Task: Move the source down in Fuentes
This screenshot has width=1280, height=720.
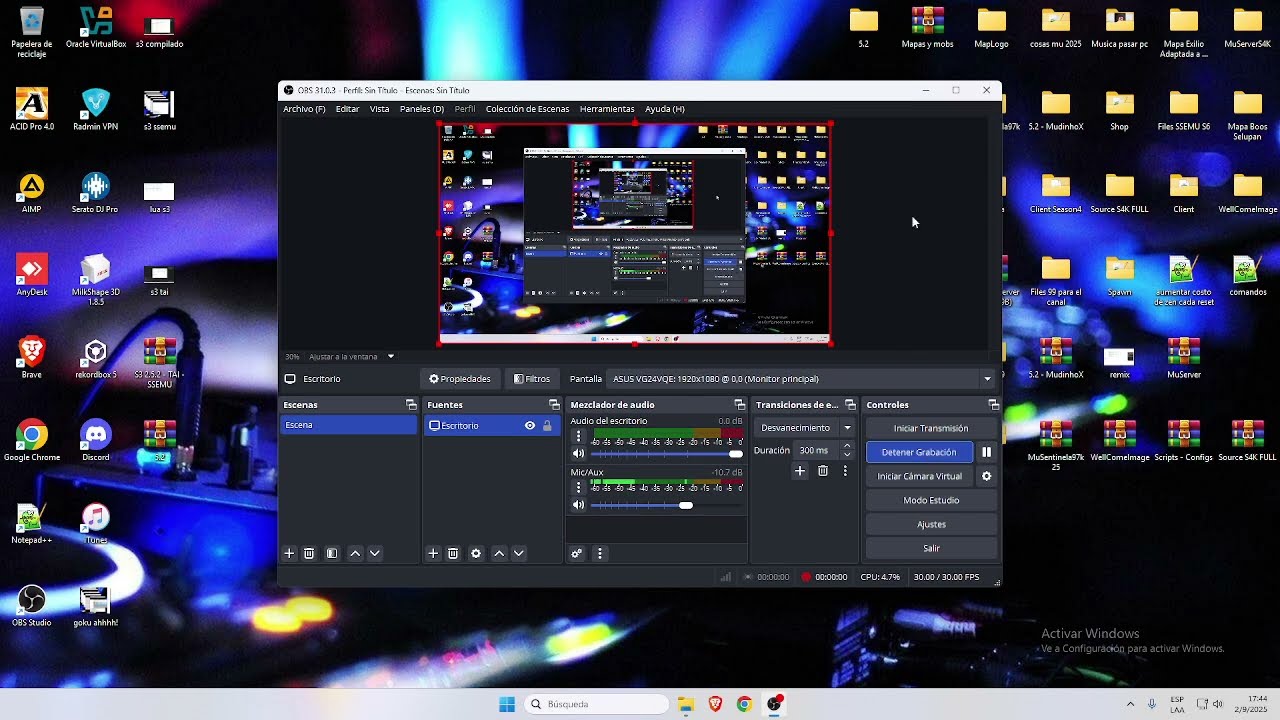Action: [x=519, y=553]
